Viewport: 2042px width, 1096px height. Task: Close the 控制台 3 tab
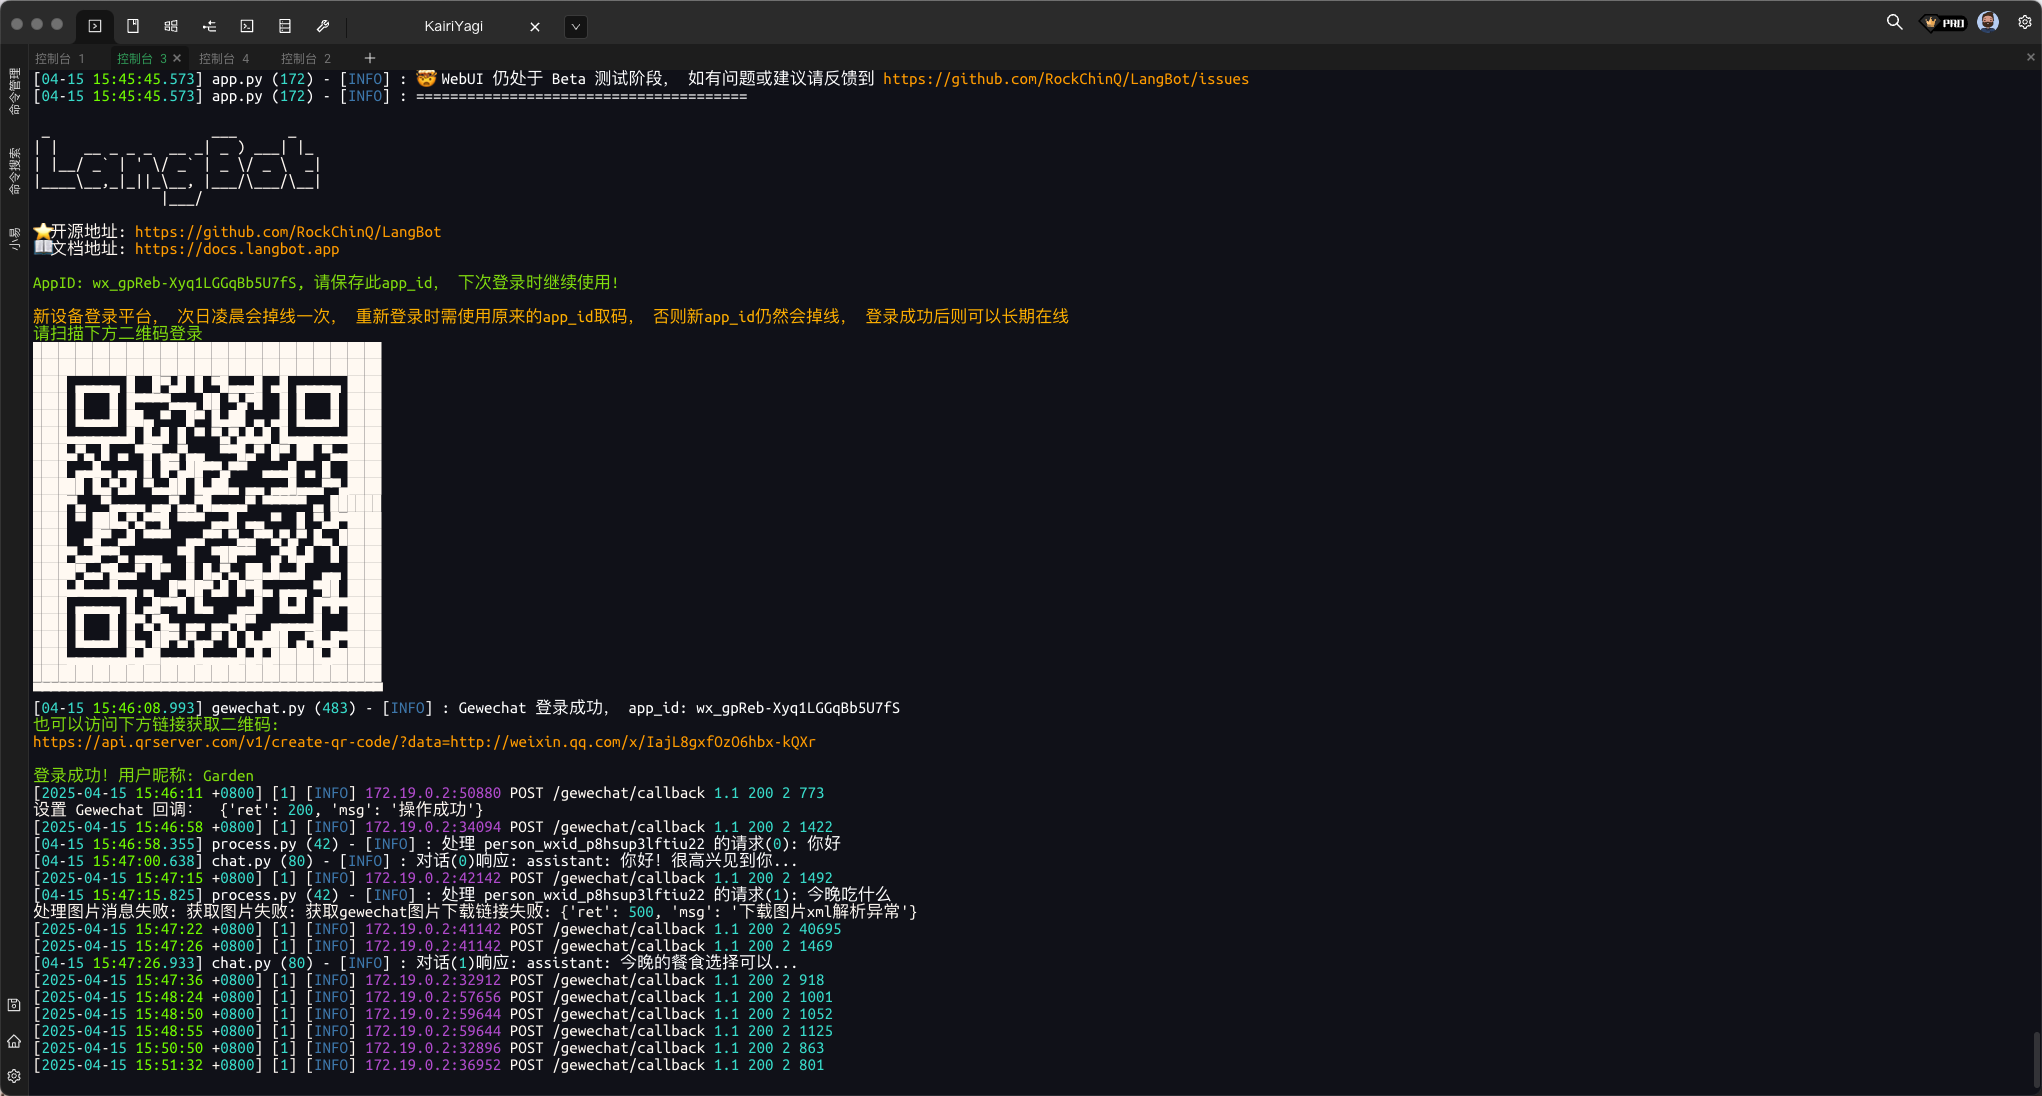(x=177, y=58)
